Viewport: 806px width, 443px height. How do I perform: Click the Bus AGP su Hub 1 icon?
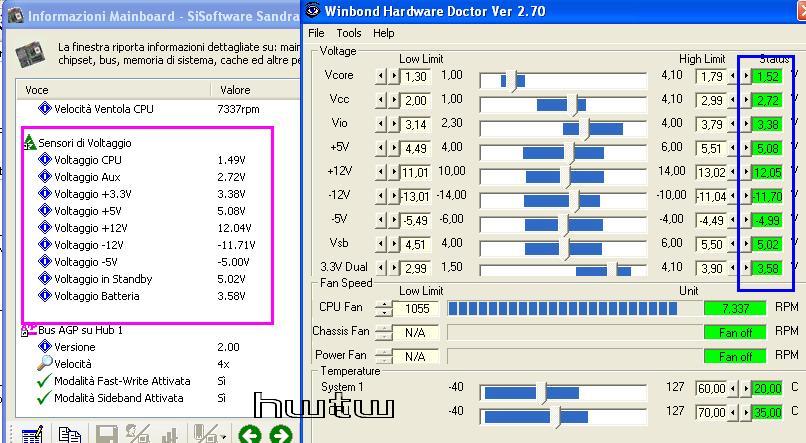[29, 330]
